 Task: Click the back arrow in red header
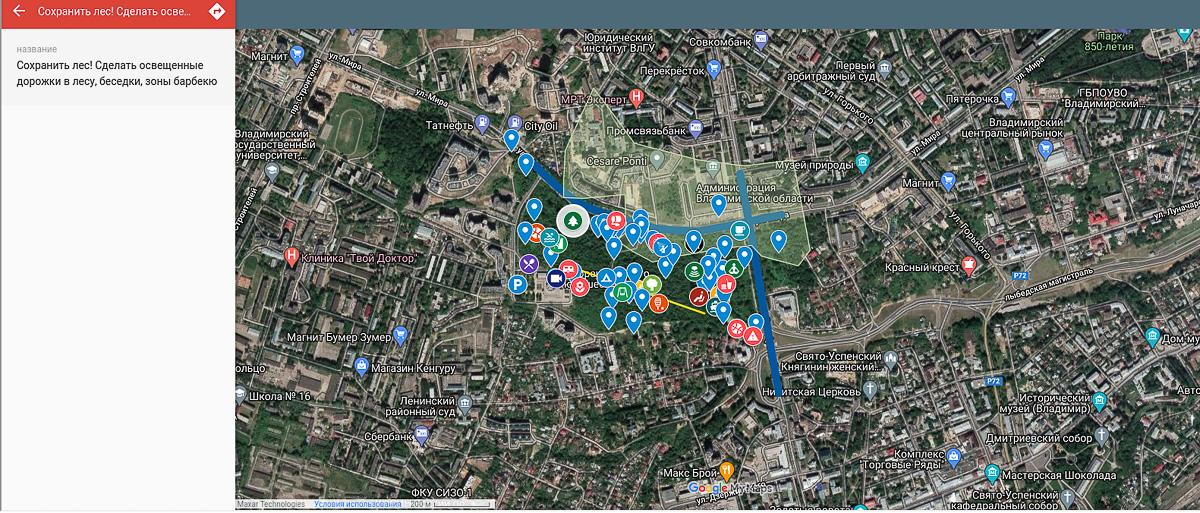(x=18, y=12)
